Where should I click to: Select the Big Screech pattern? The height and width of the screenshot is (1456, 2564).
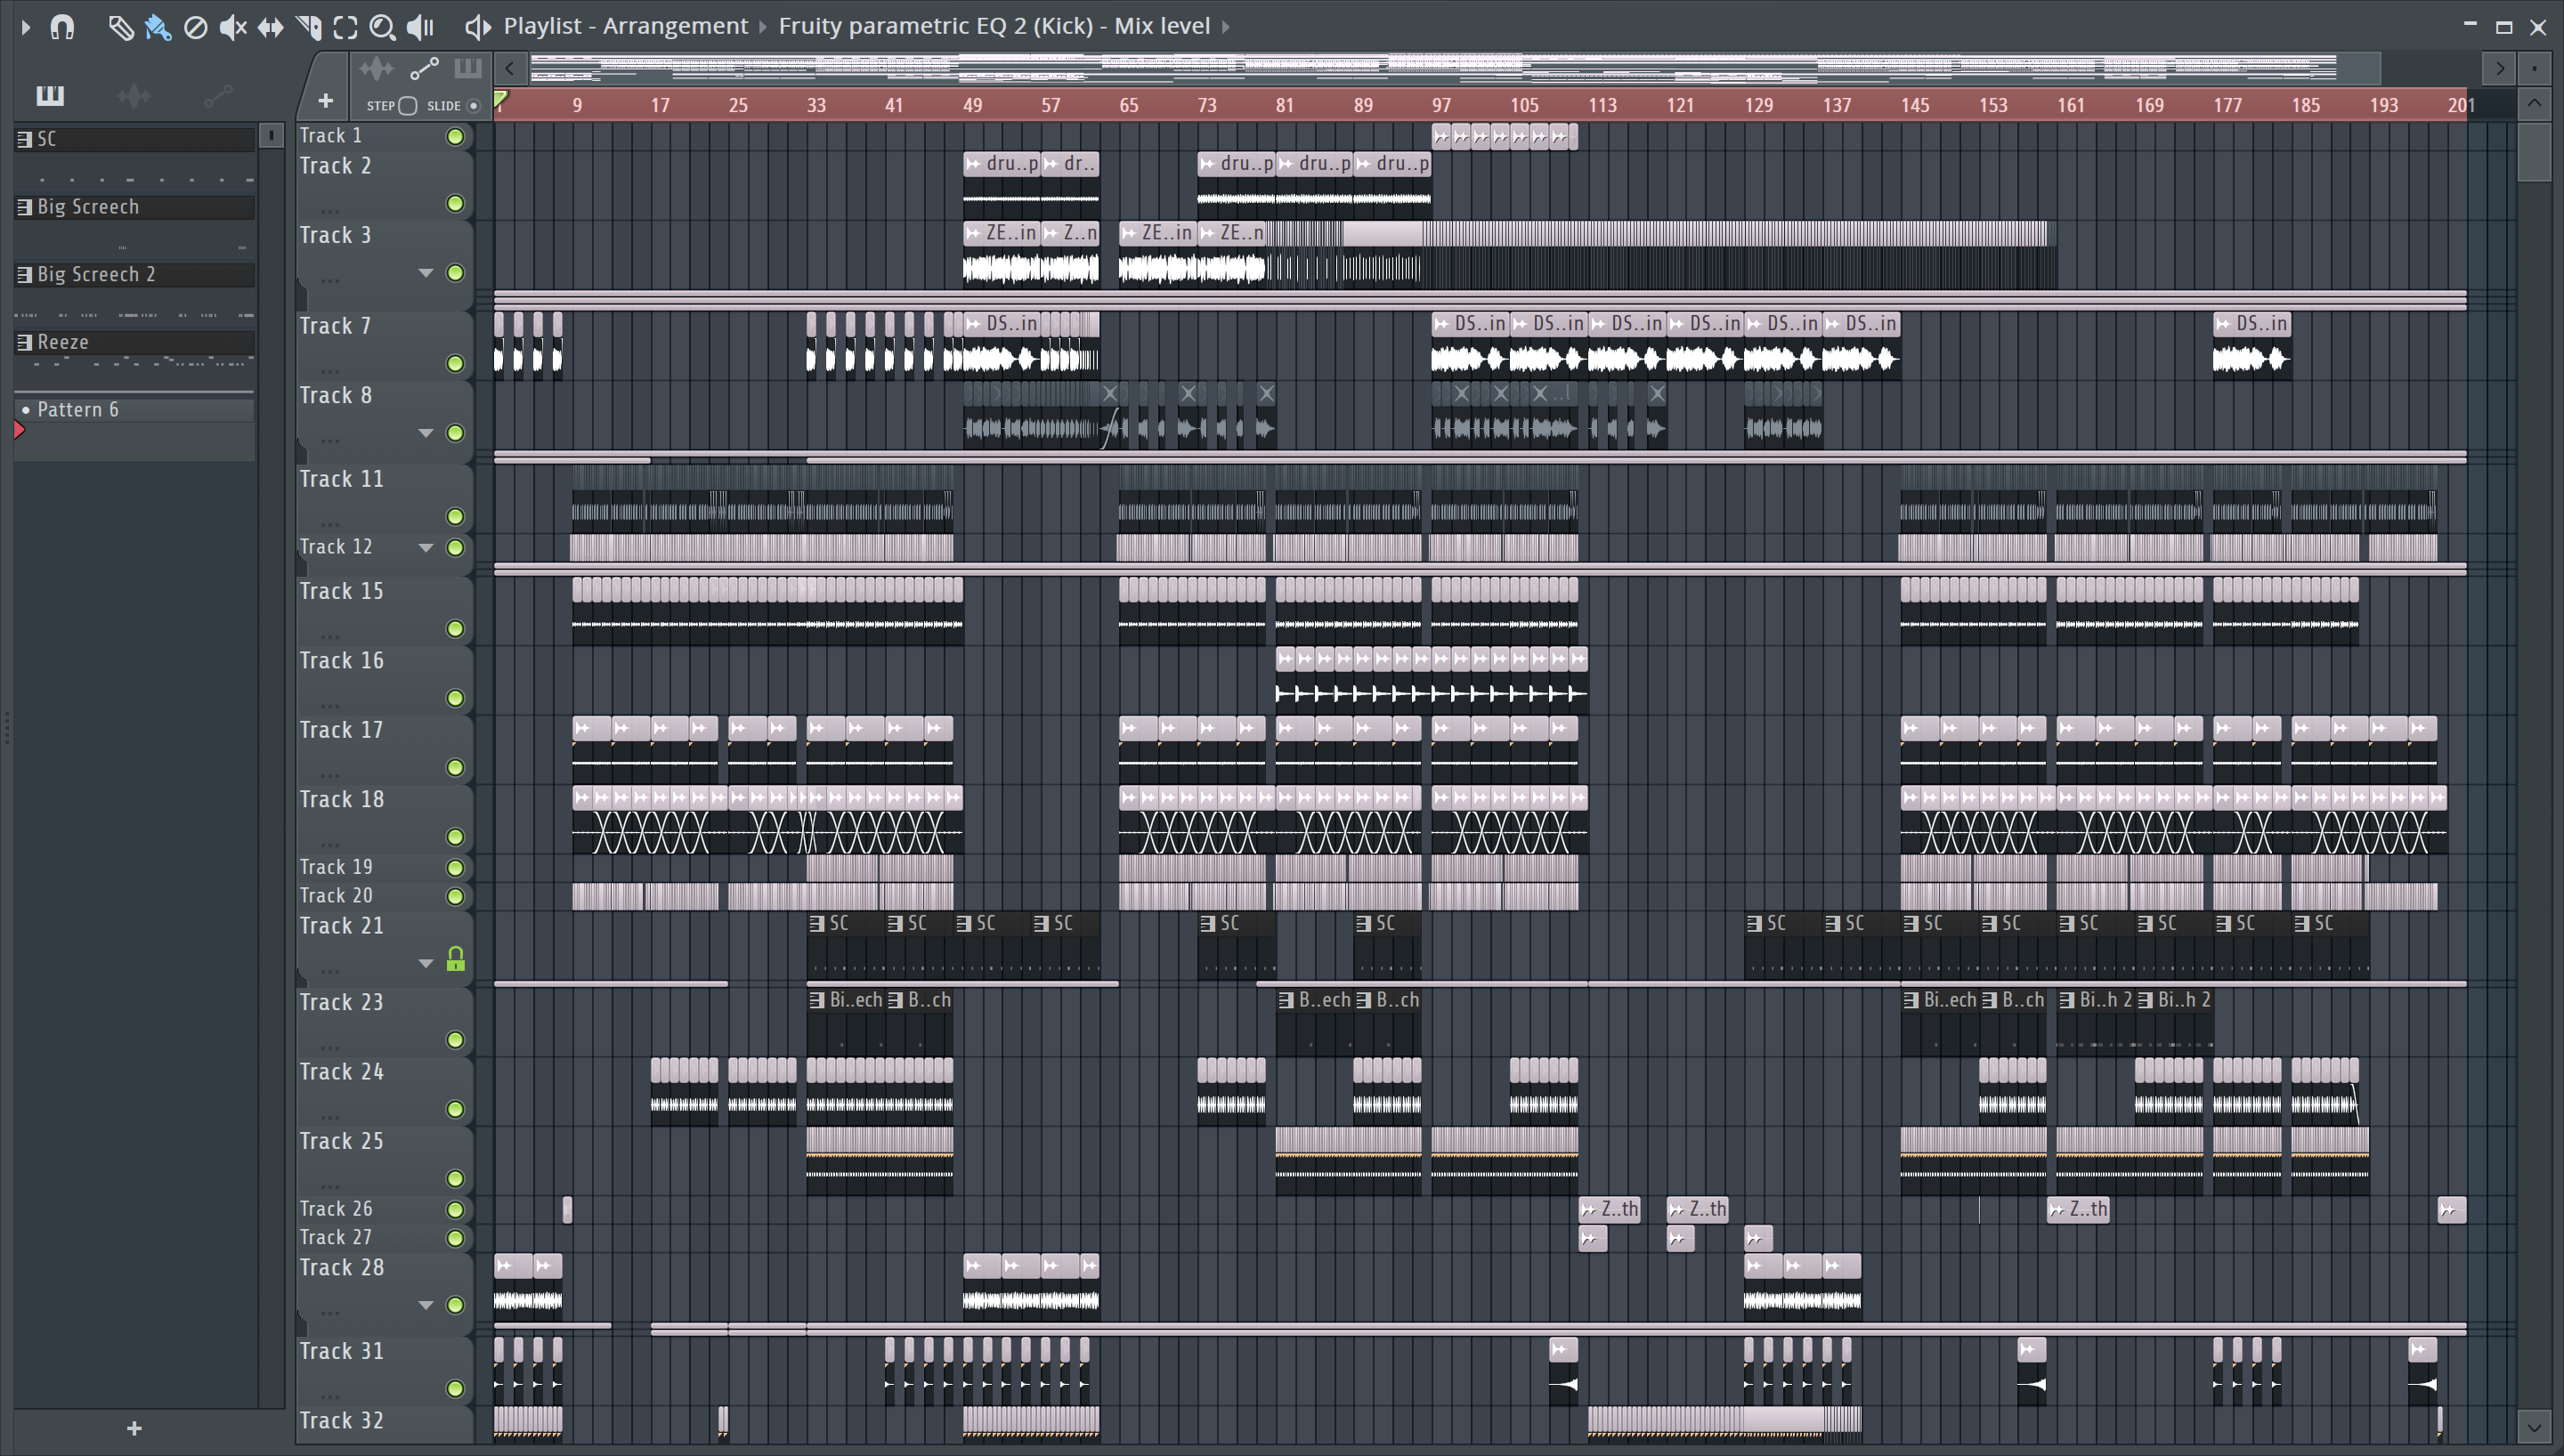[x=135, y=207]
